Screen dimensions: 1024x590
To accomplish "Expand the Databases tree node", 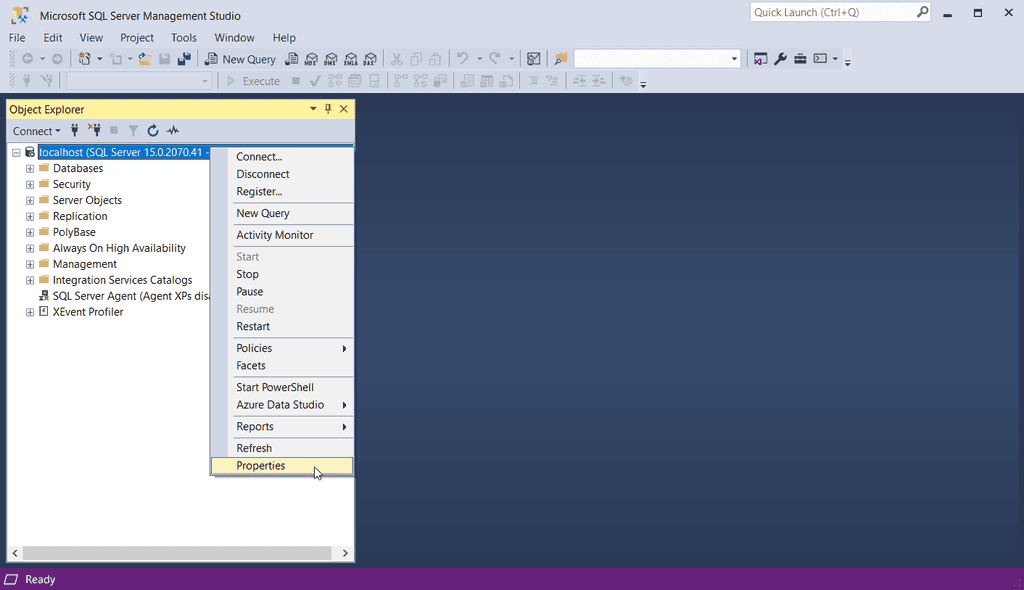I will click(30, 169).
